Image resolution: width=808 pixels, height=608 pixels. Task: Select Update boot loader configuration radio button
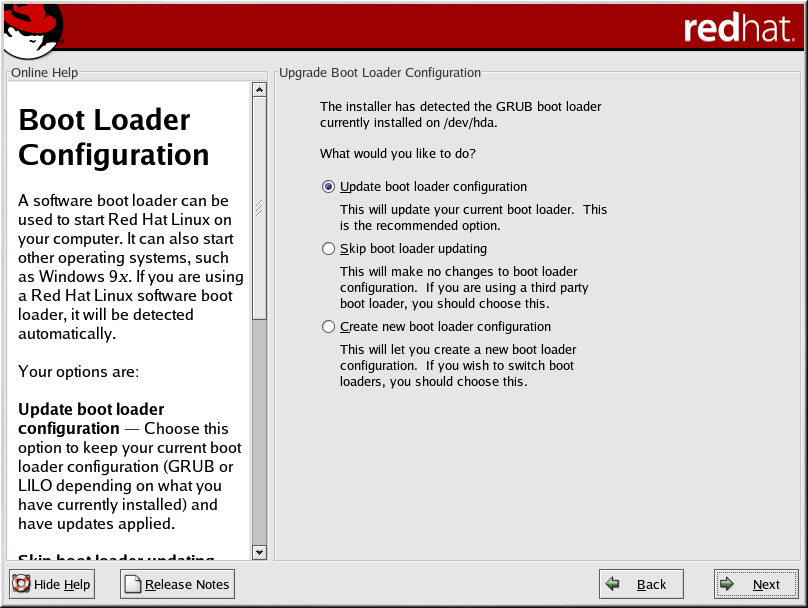[329, 187]
